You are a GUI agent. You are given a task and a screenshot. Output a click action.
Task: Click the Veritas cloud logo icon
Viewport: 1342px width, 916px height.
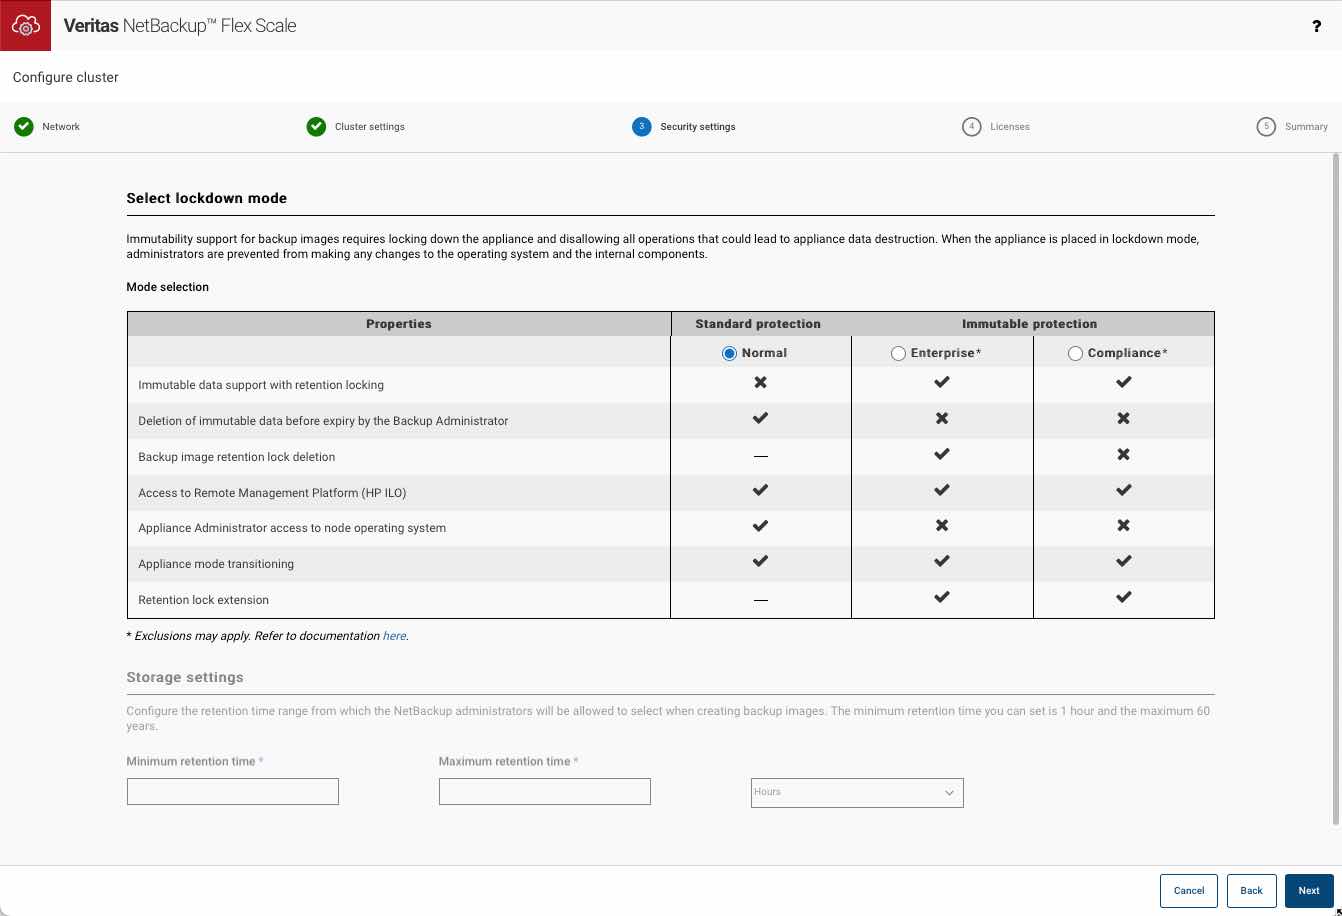25,25
